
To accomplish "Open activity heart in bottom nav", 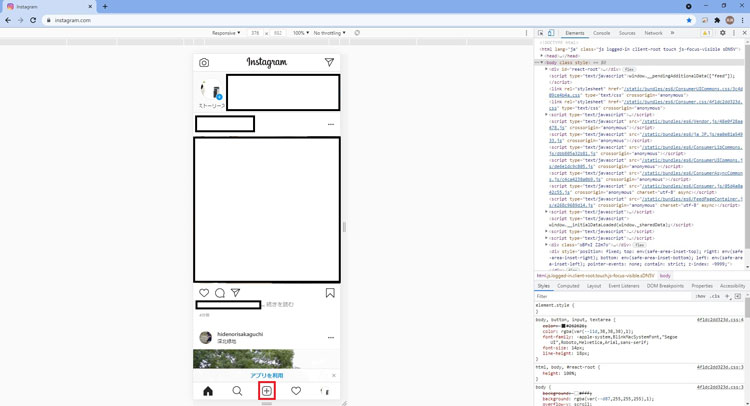I will 296,391.
